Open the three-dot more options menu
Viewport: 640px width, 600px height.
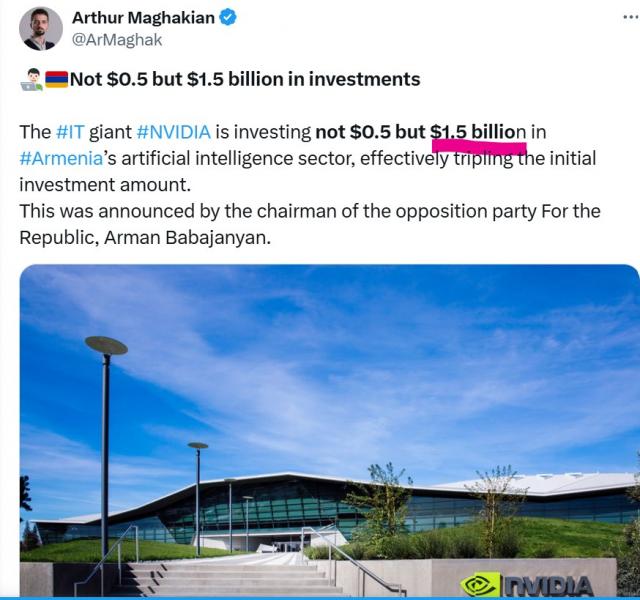628,17
